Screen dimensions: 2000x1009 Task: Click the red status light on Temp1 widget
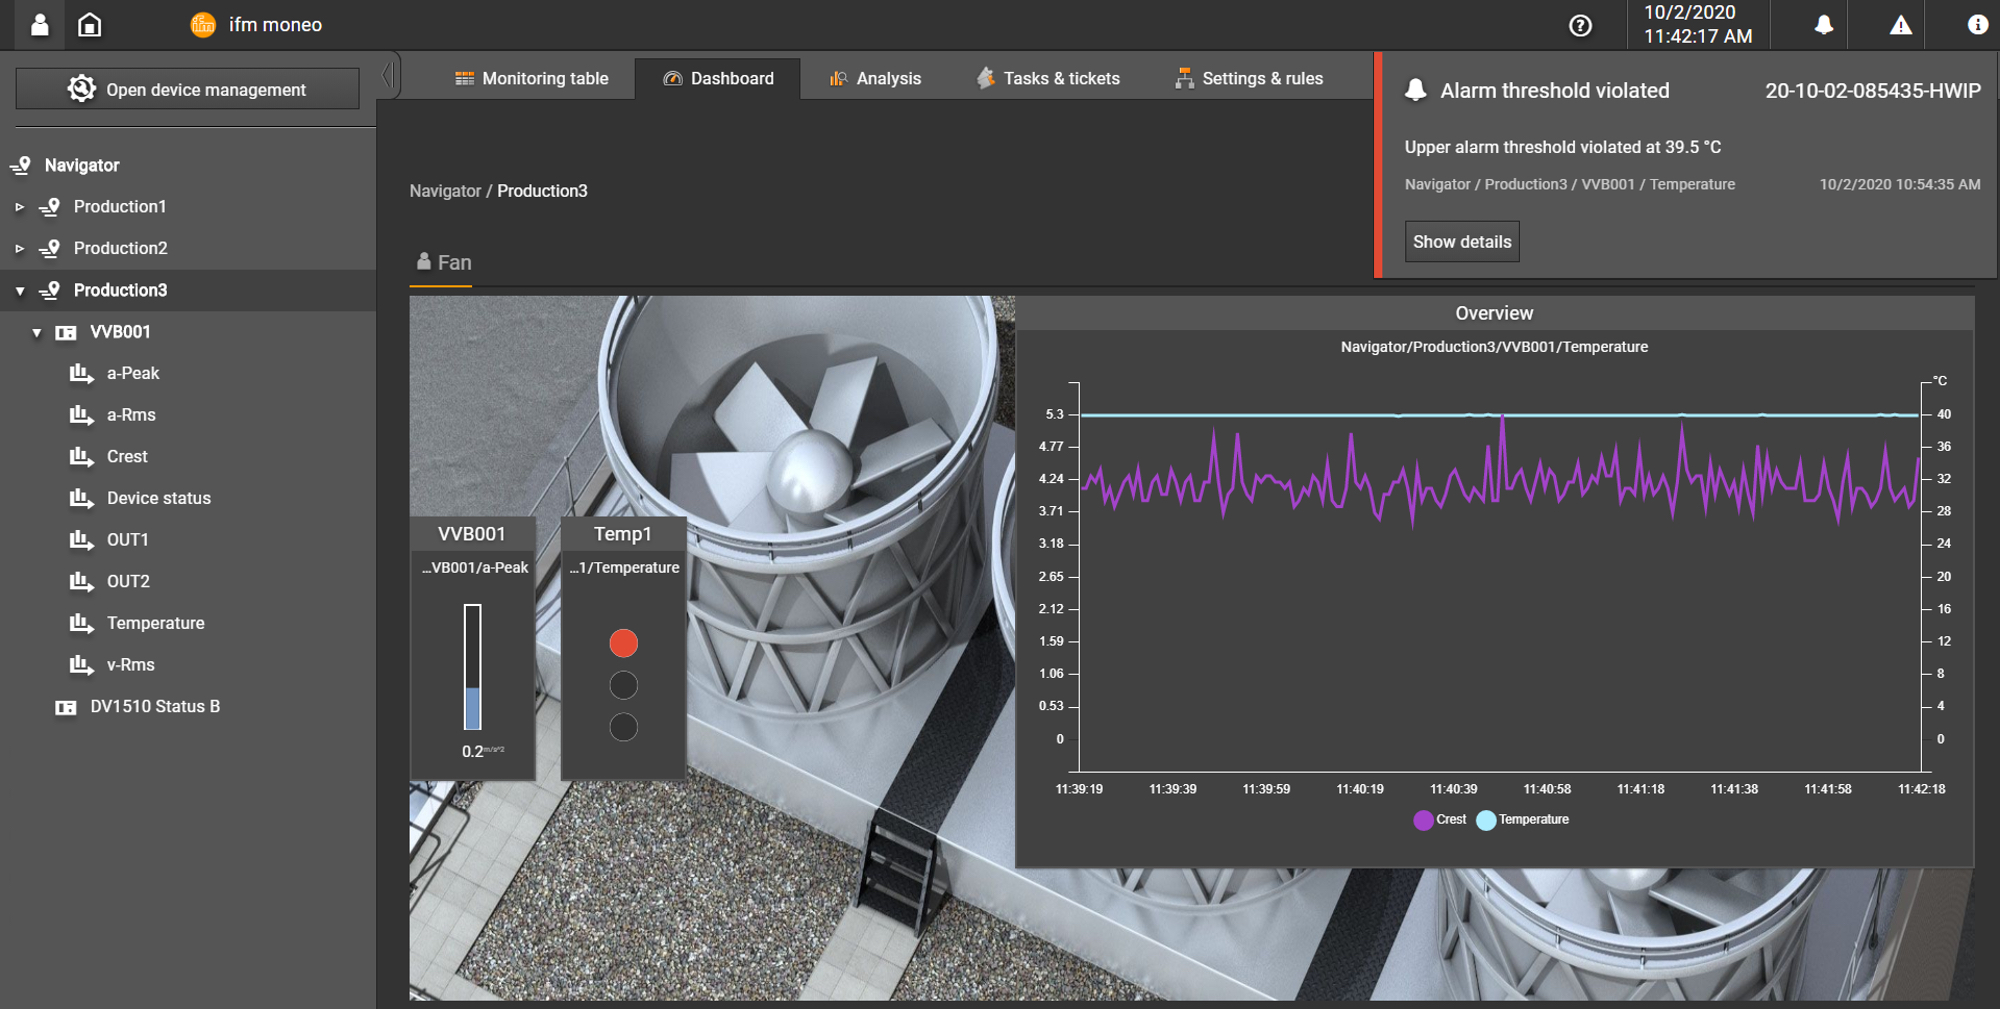click(x=623, y=643)
